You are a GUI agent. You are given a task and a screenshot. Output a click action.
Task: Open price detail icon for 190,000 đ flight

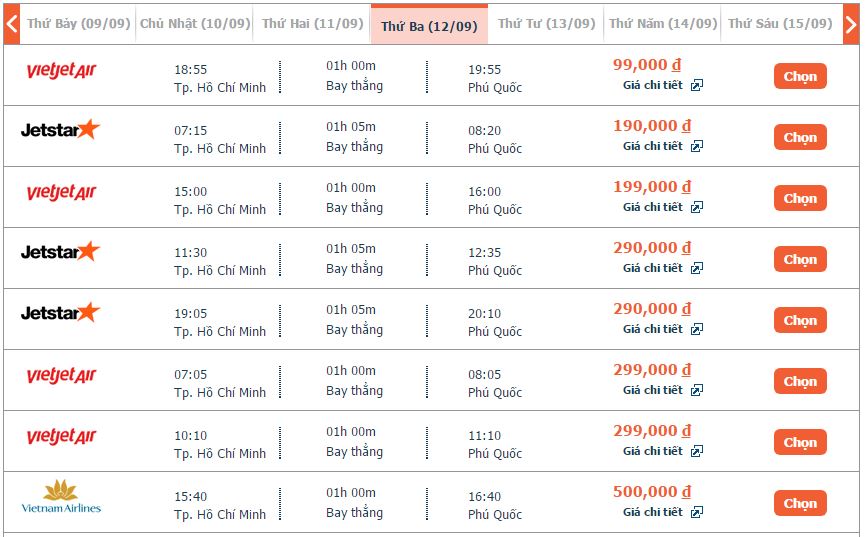tap(696, 146)
